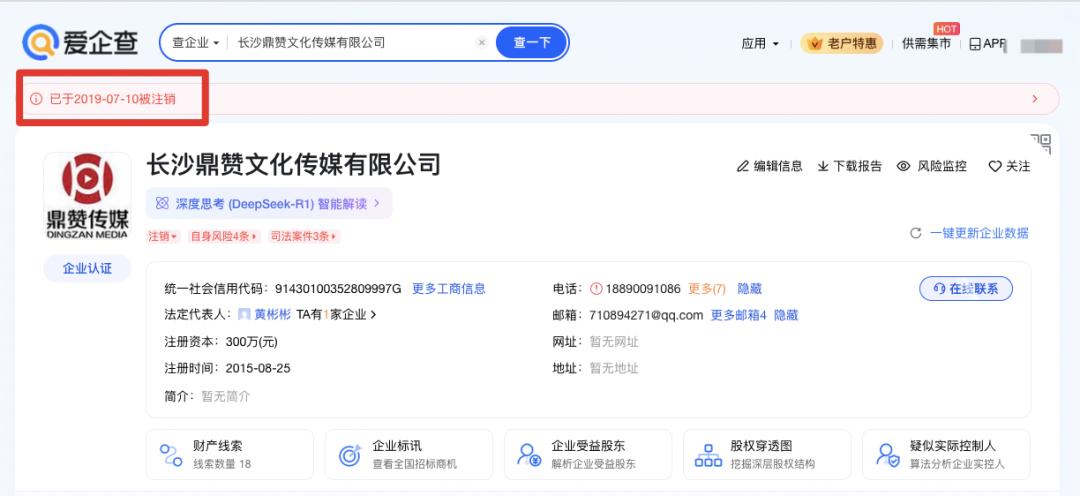The width and height of the screenshot is (1080, 496).
Task: Hide the phone number via 隐藏
Action: 749,289
